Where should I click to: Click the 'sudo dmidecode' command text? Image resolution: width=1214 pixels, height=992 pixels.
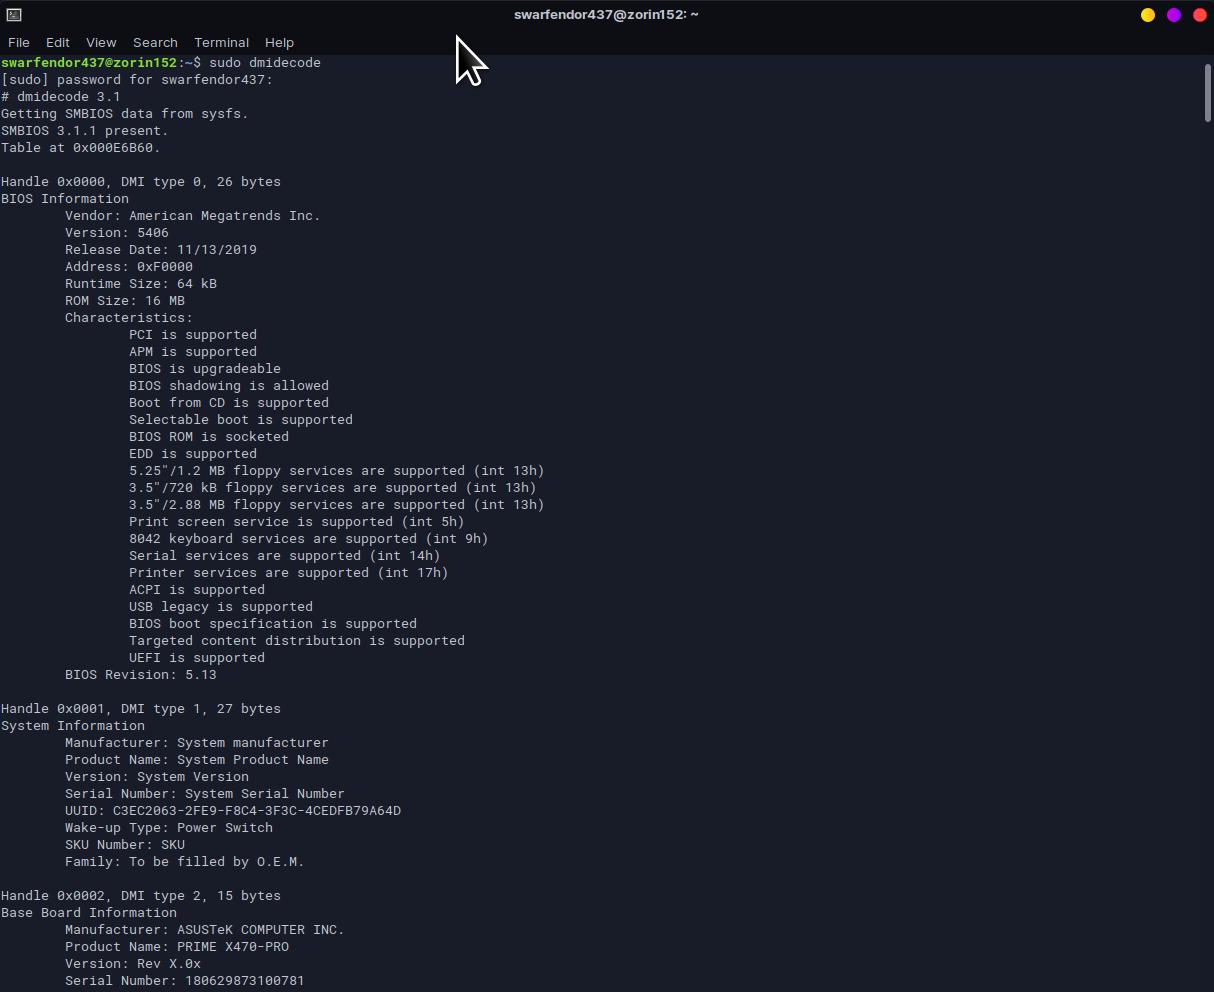click(x=265, y=63)
